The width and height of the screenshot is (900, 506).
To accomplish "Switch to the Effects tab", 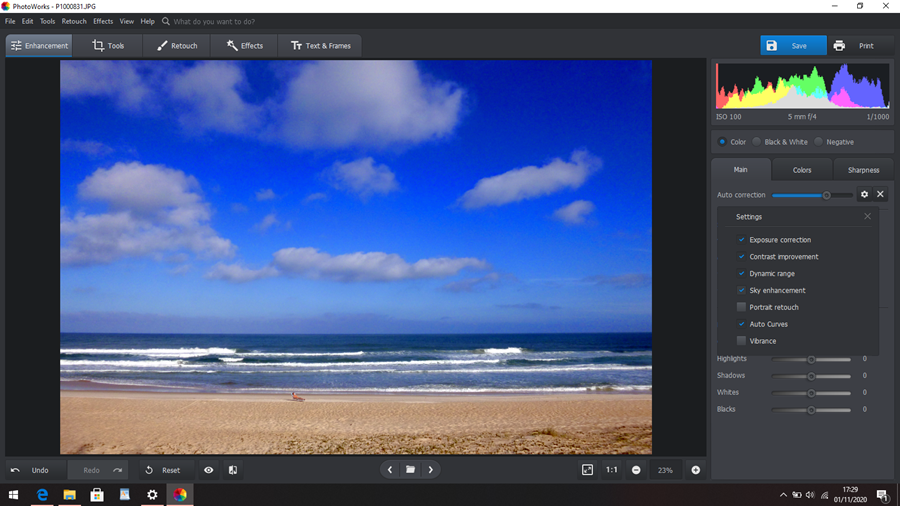I will click(x=245, y=45).
